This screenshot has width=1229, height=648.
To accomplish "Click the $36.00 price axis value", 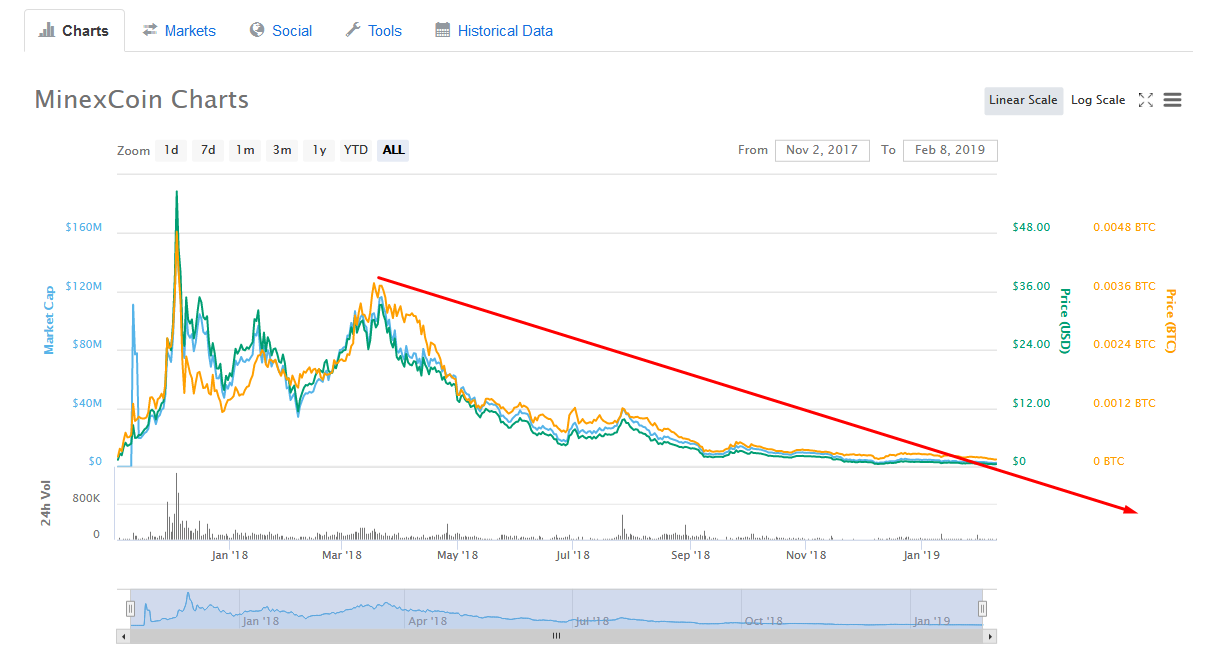I will point(1031,286).
